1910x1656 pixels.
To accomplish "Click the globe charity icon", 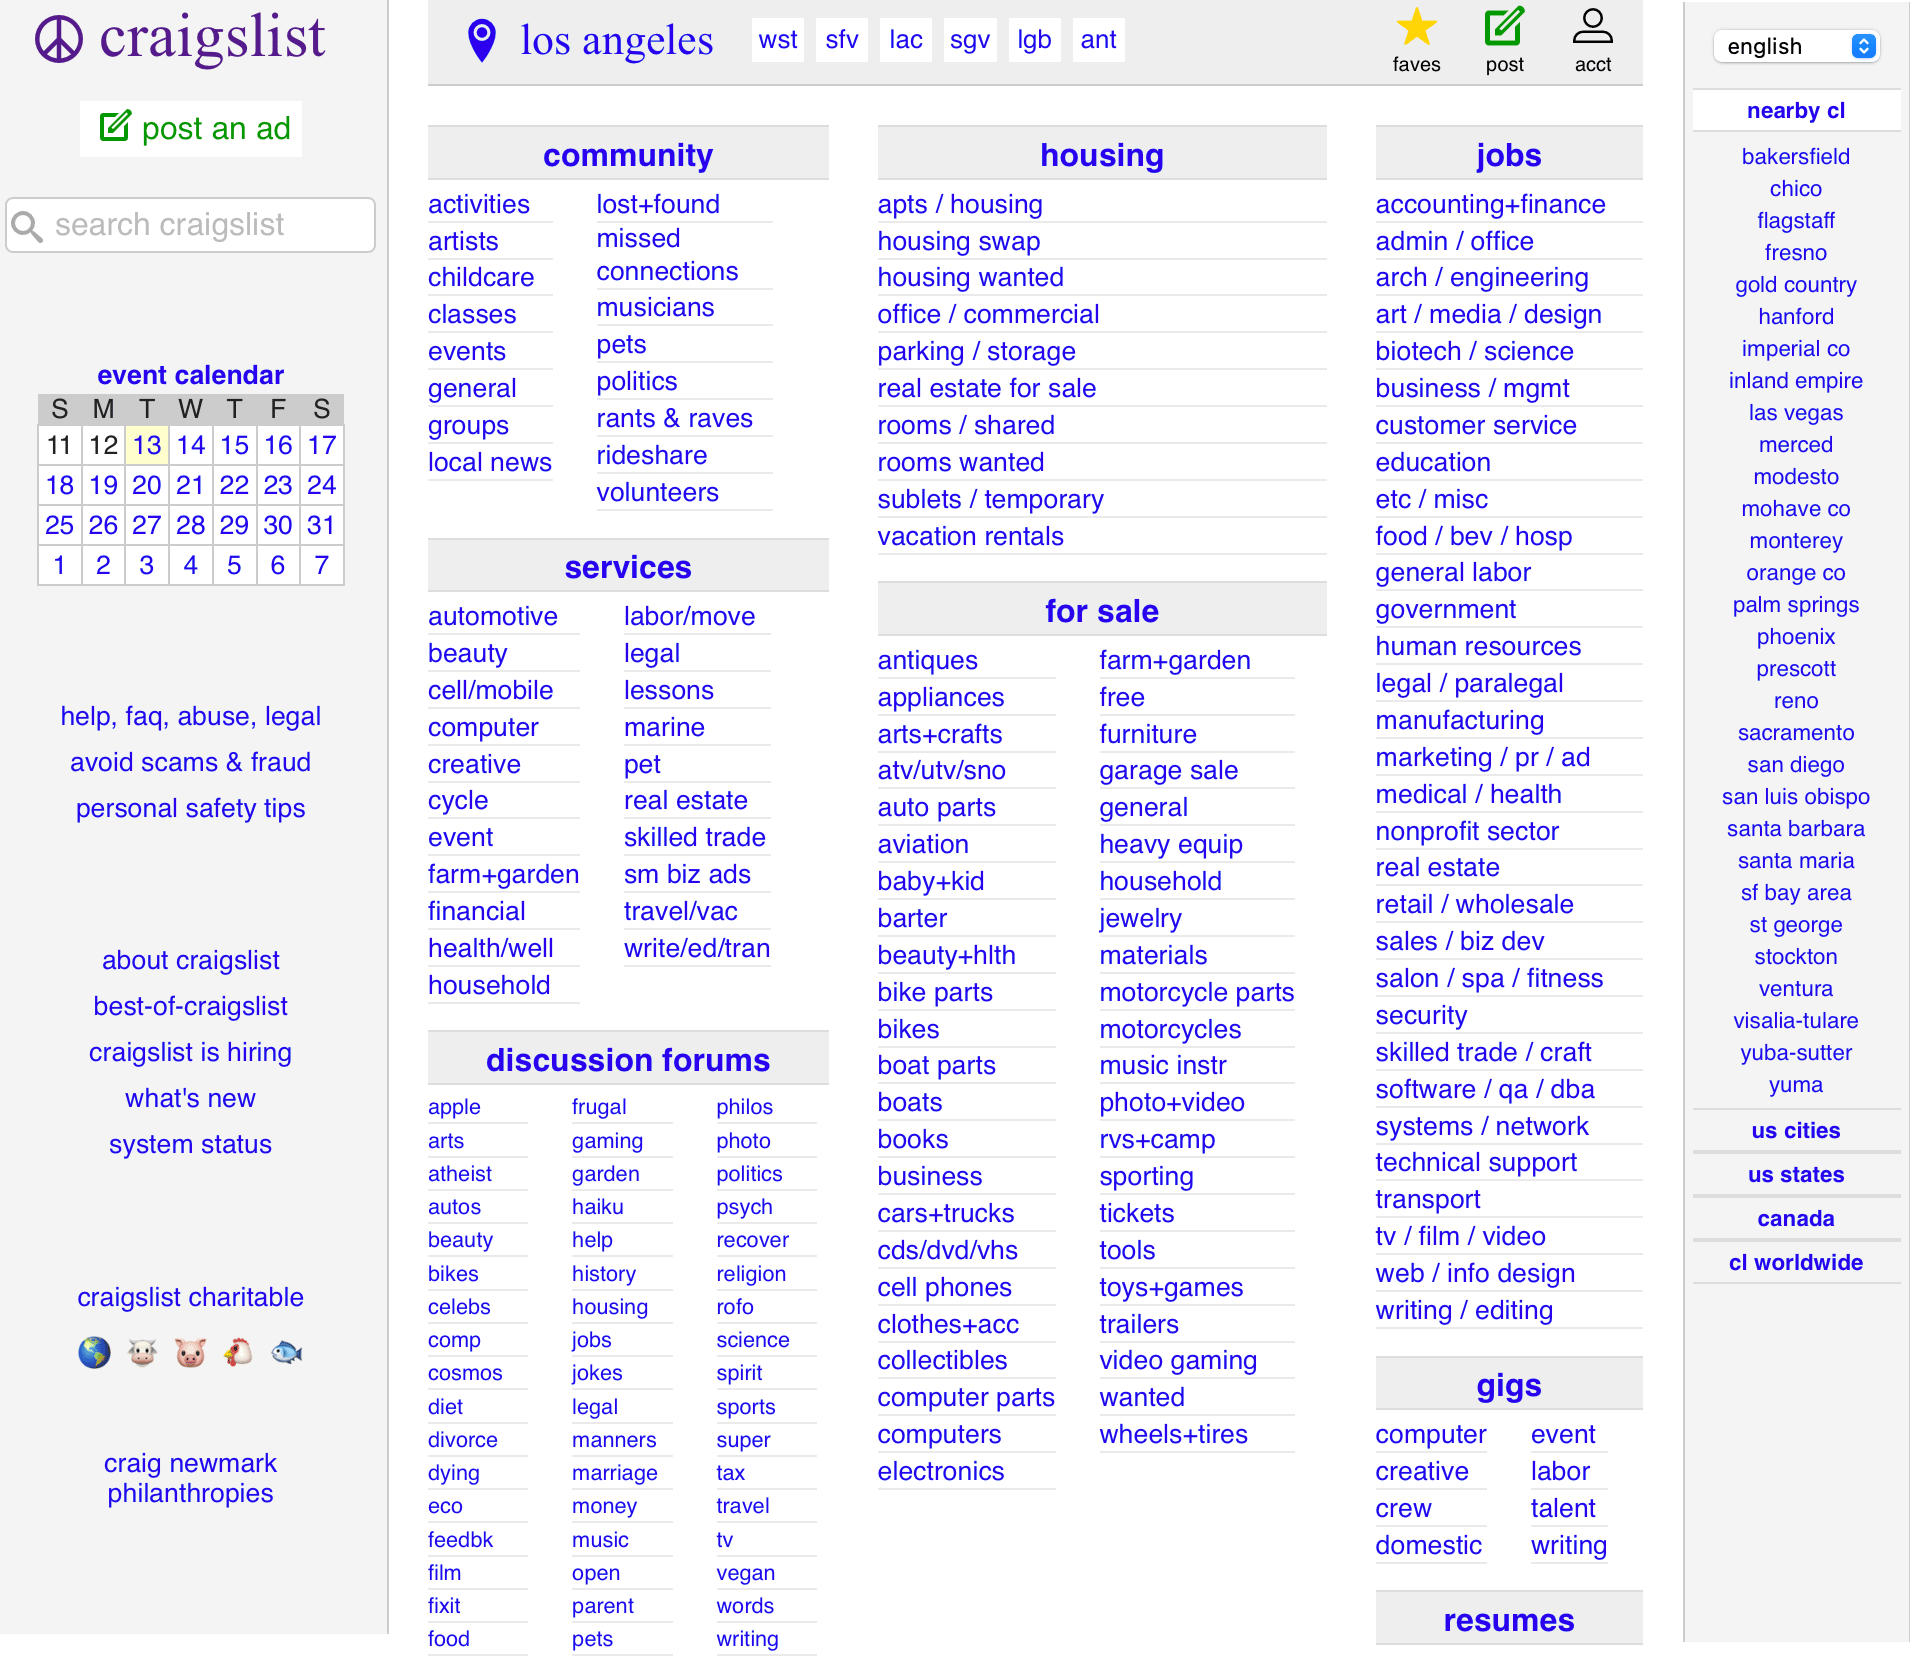I will [94, 1353].
